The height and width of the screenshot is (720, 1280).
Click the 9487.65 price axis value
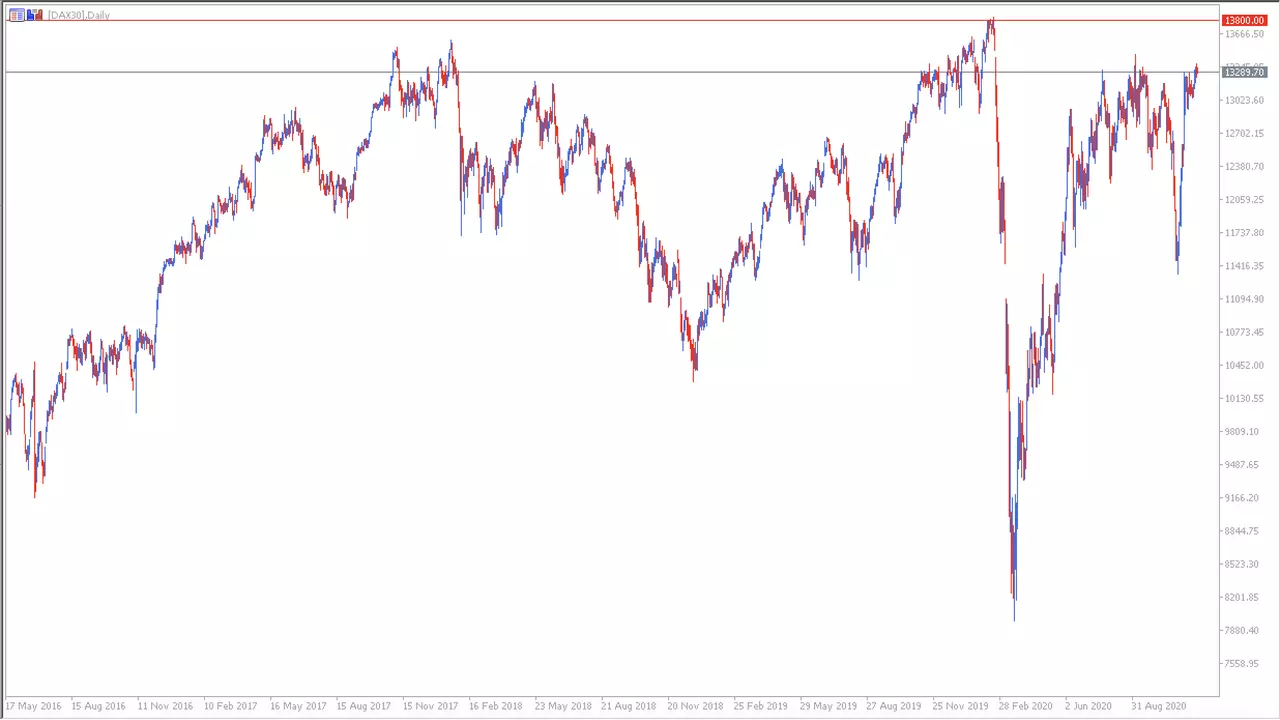[1242, 464]
